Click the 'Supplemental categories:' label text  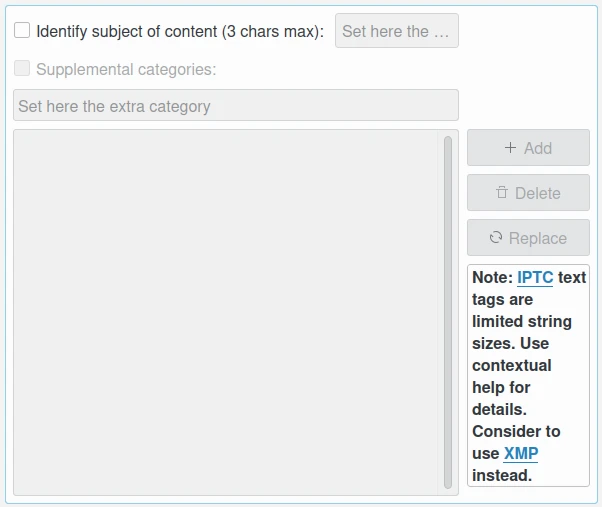(x=126, y=69)
